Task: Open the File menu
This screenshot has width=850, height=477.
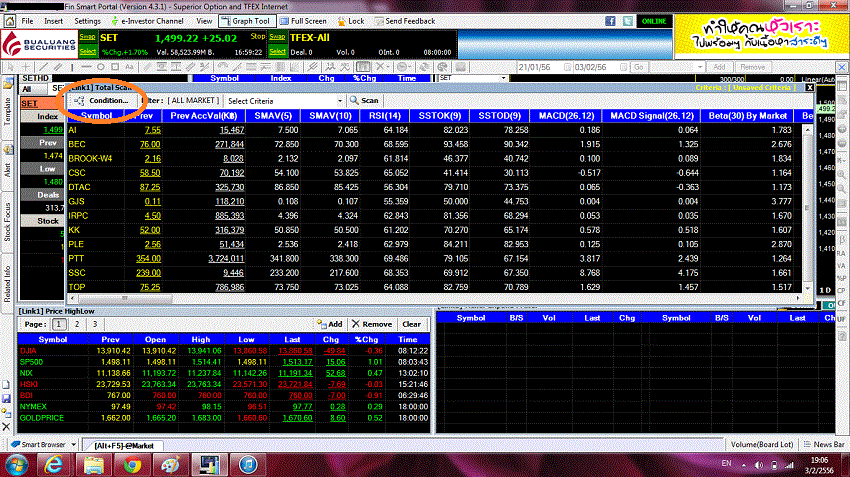Action: 27,21
